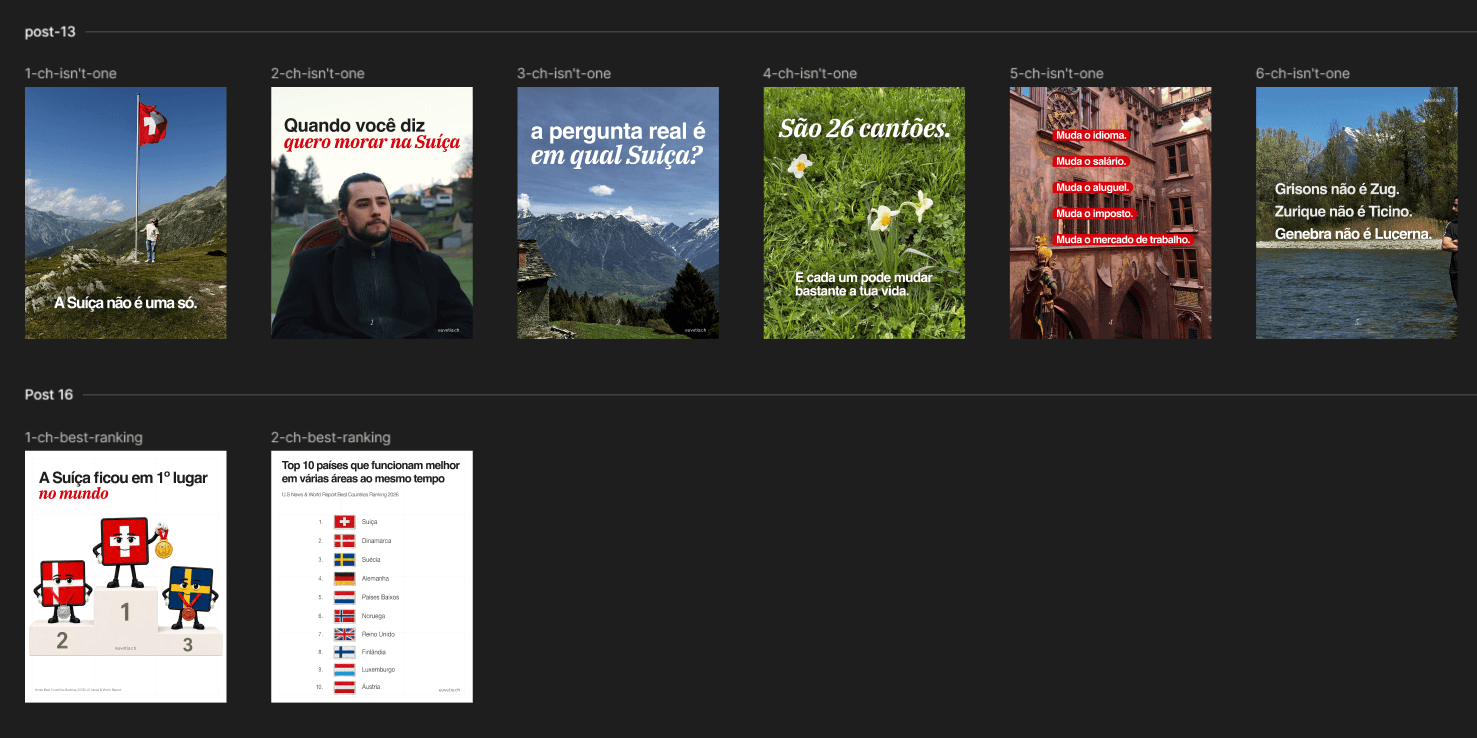The image size is (1477, 738).
Task: Click the Danish flag mascot on podium step 2
Action: pyautogui.click(x=63, y=590)
